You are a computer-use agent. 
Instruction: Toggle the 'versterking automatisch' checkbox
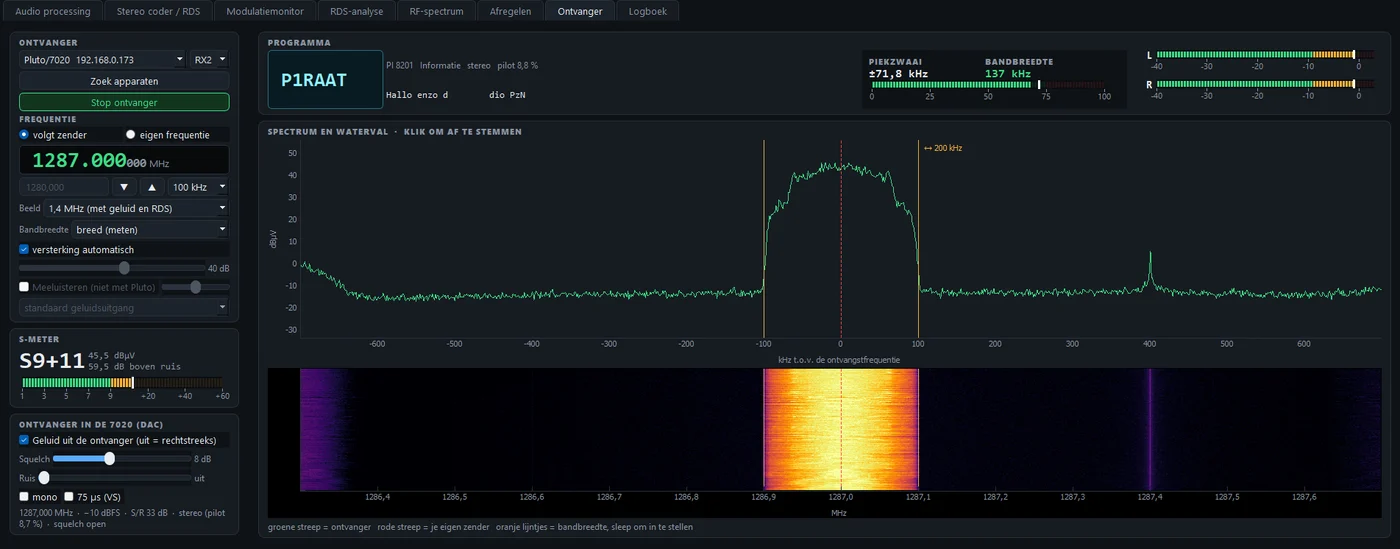[24, 249]
